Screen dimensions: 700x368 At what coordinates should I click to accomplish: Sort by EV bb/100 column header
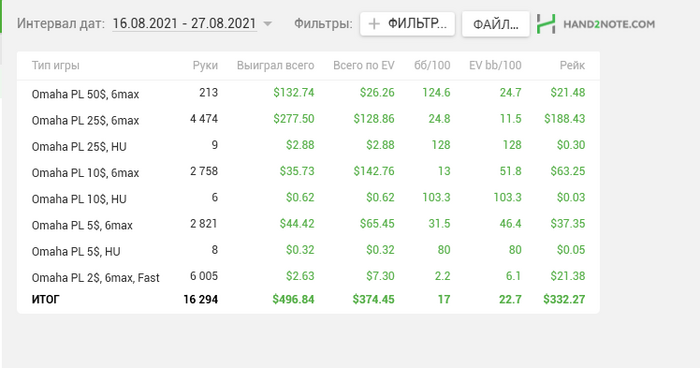(x=495, y=65)
